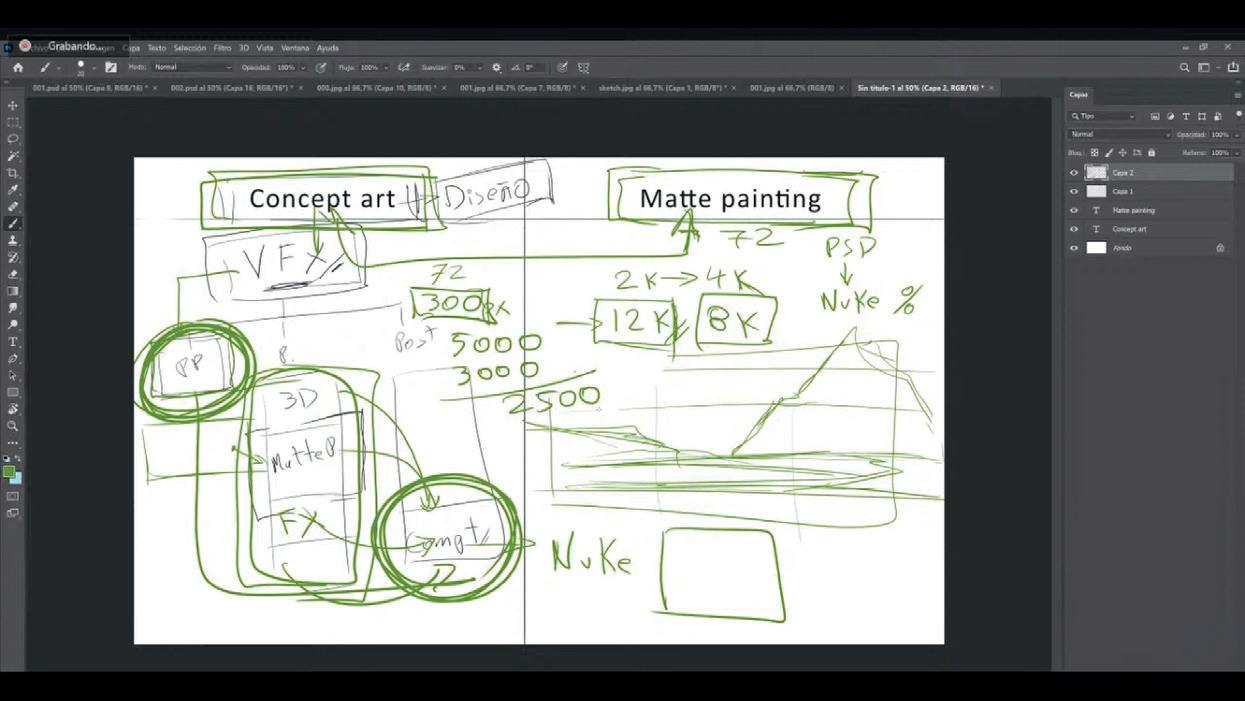Screen dimensions: 1245x701
Task: Select the Rectangle shape tool
Action: [13, 392]
